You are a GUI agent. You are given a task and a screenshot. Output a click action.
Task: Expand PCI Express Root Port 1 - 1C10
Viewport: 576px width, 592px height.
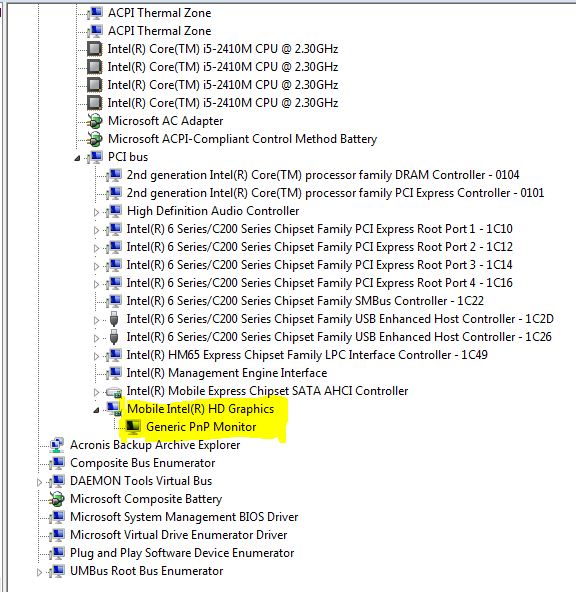click(x=96, y=230)
